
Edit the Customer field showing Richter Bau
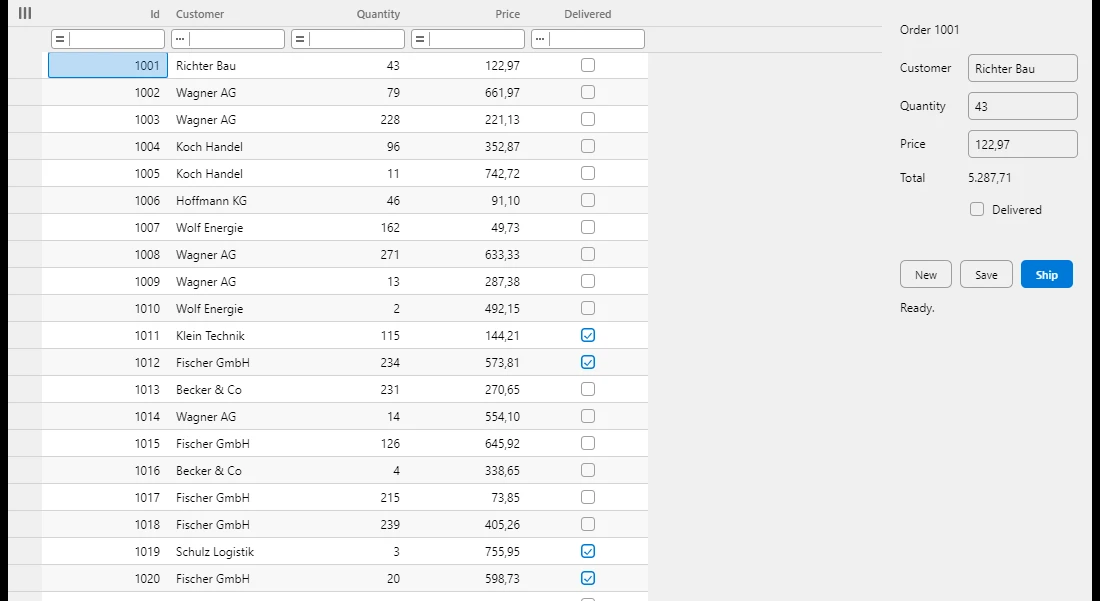click(x=1022, y=69)
